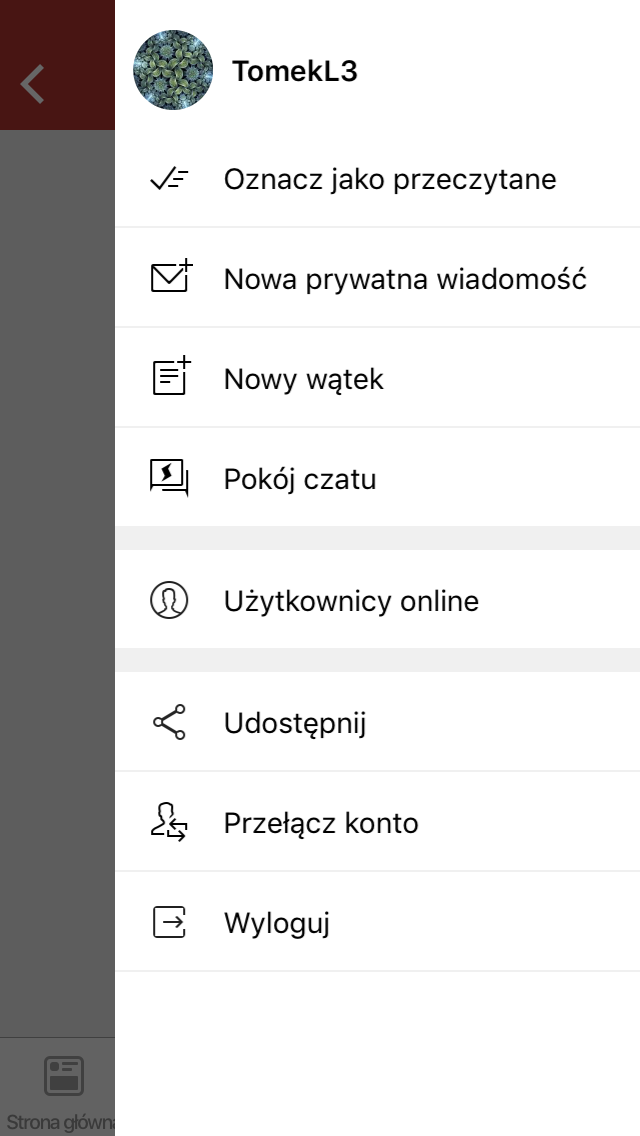Select Oznacz jako przeczytane
This screenshot has width=640, height=1136.
coord(390,179)
